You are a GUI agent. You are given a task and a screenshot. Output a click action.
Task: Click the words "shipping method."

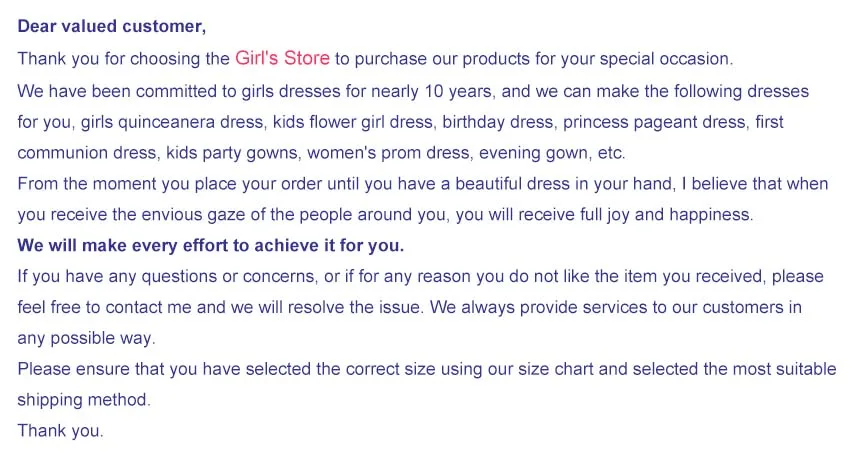point(84,400)
